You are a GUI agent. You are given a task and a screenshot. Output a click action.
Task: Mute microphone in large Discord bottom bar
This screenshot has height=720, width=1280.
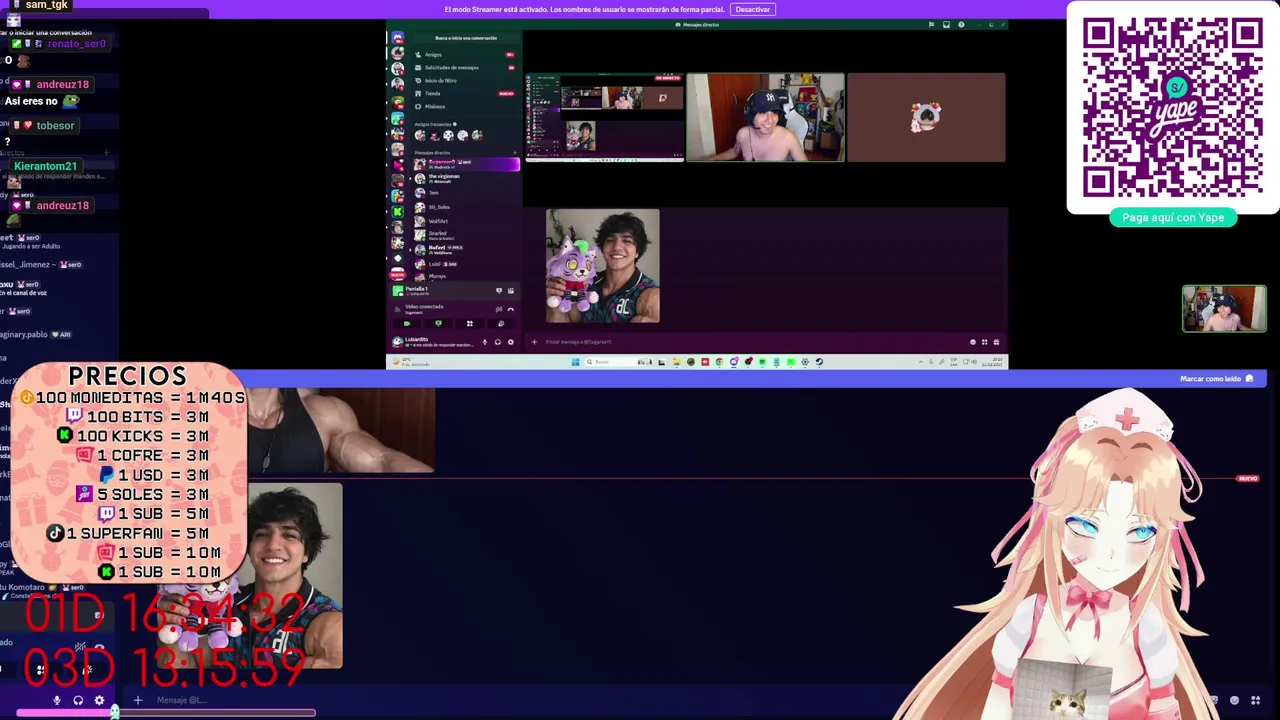[57, 701]
